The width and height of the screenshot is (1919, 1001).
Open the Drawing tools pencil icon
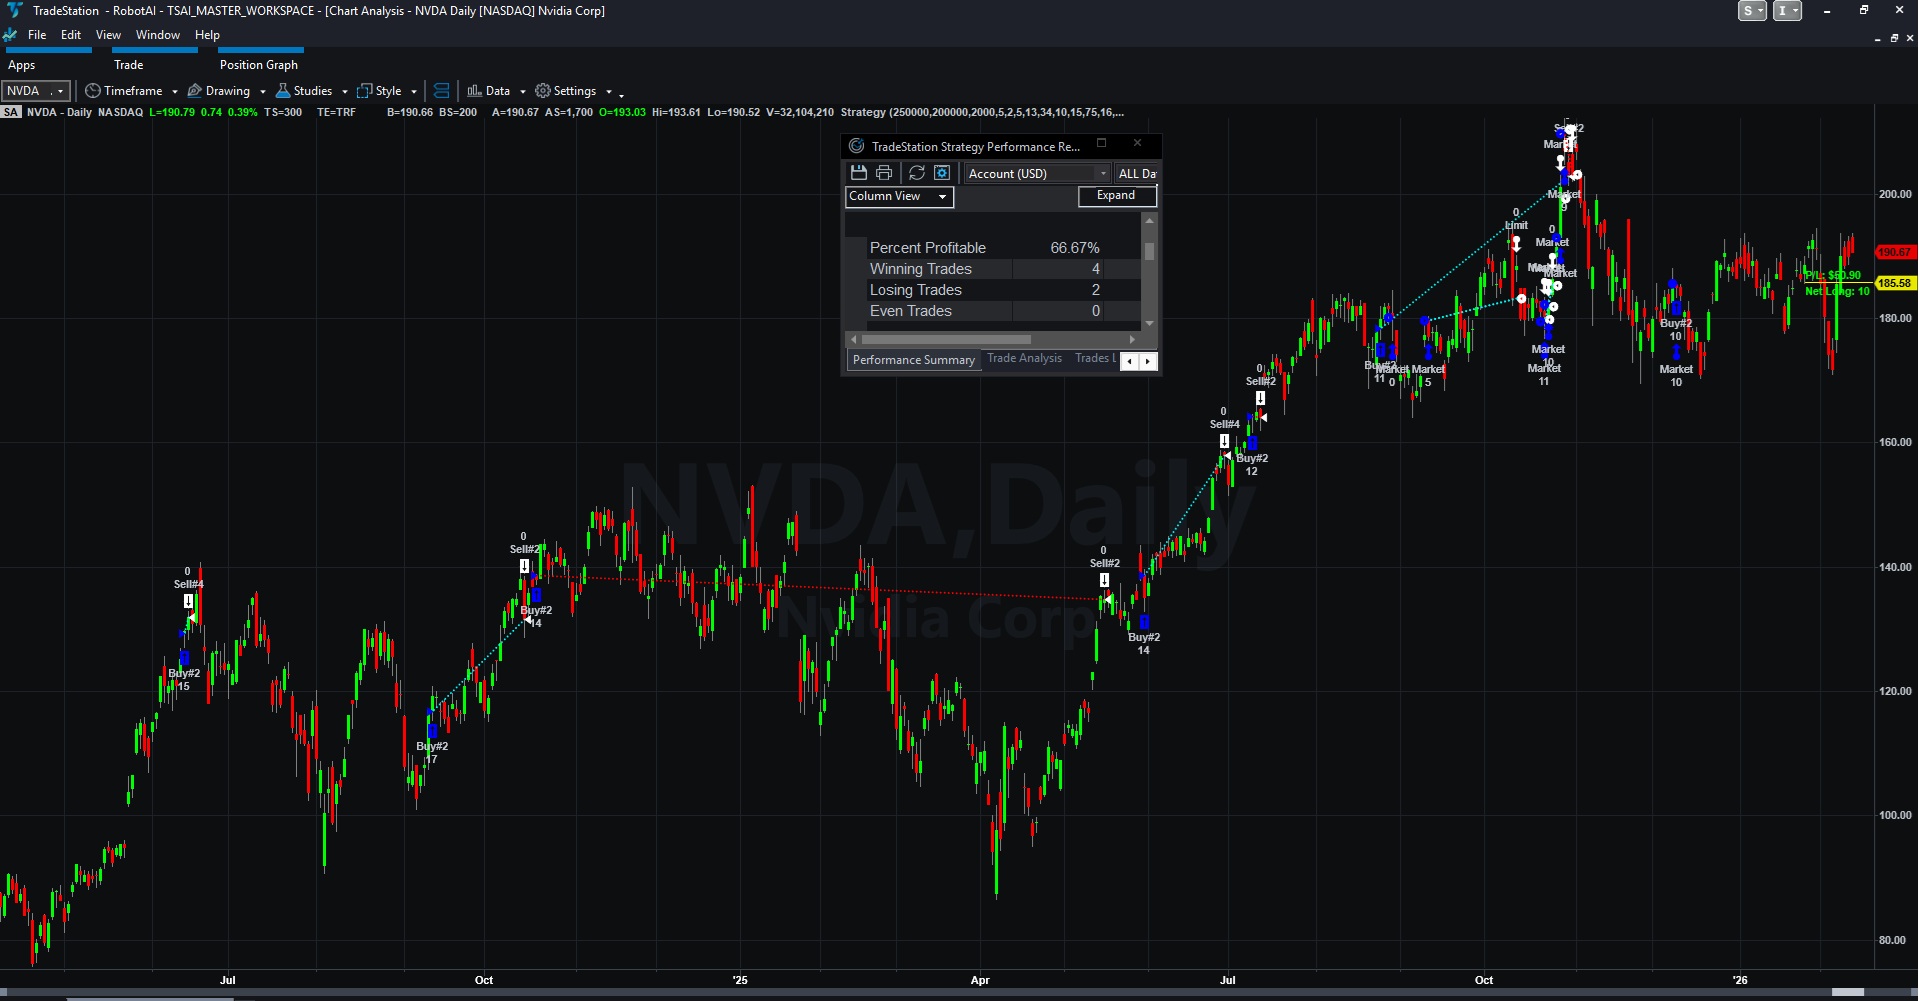click(x=196, y=90)
